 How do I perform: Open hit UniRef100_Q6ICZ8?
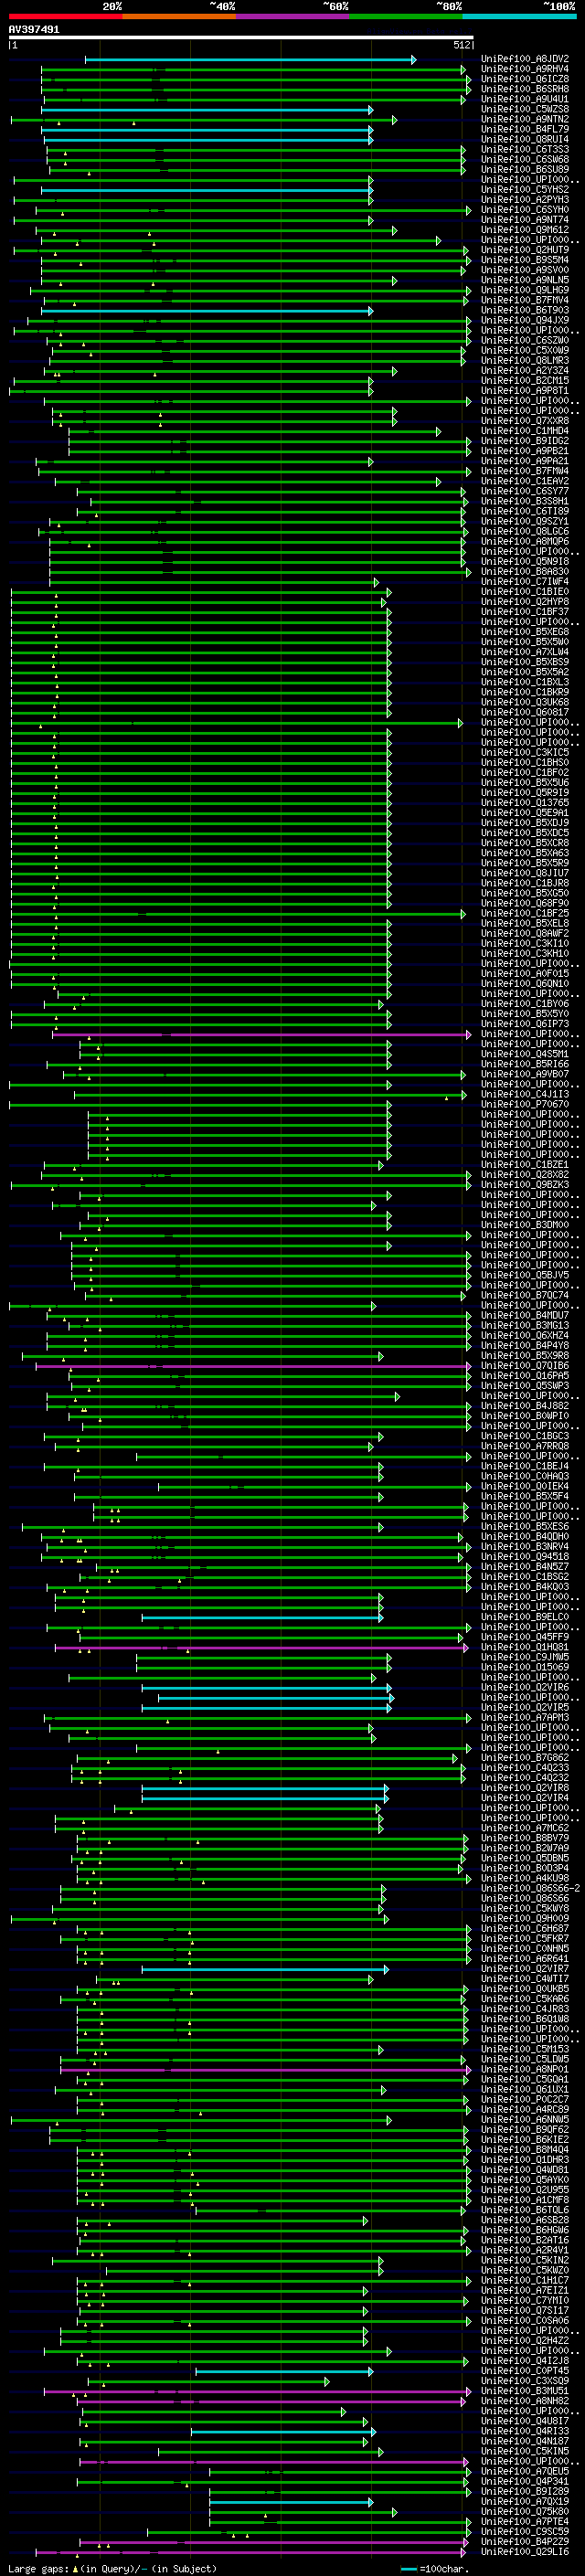525,79
